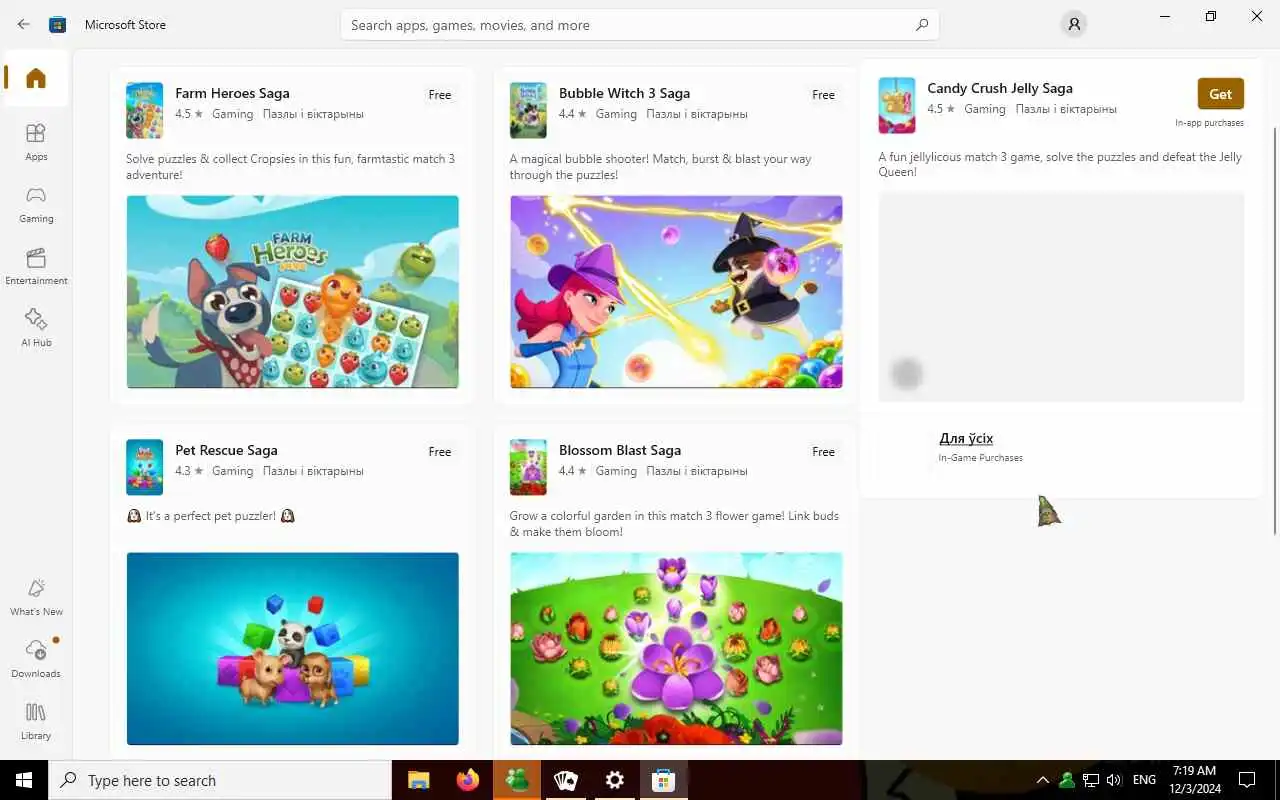
Task: Click the Candy Crush Jelly Saga app icon
Action: [897, 105]
